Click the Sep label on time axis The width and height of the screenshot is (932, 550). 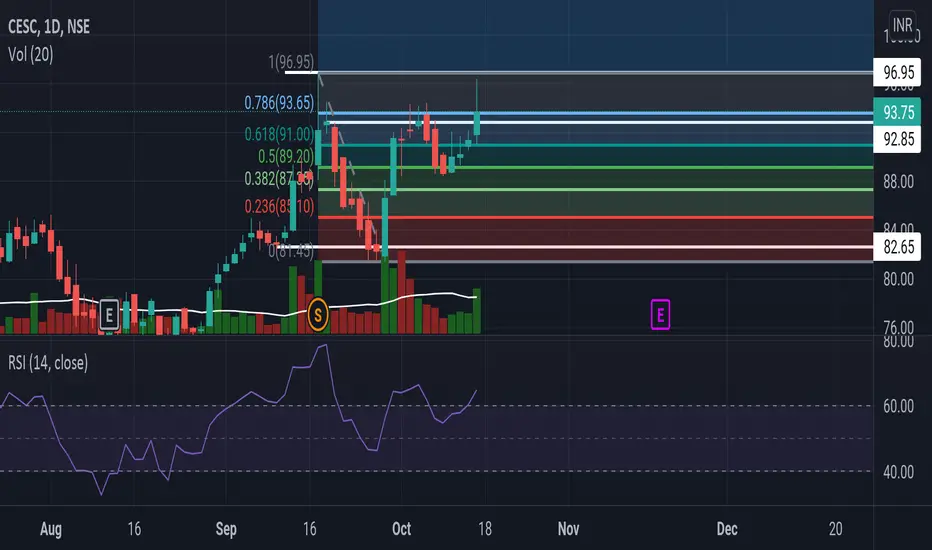[x=226, y=529]
